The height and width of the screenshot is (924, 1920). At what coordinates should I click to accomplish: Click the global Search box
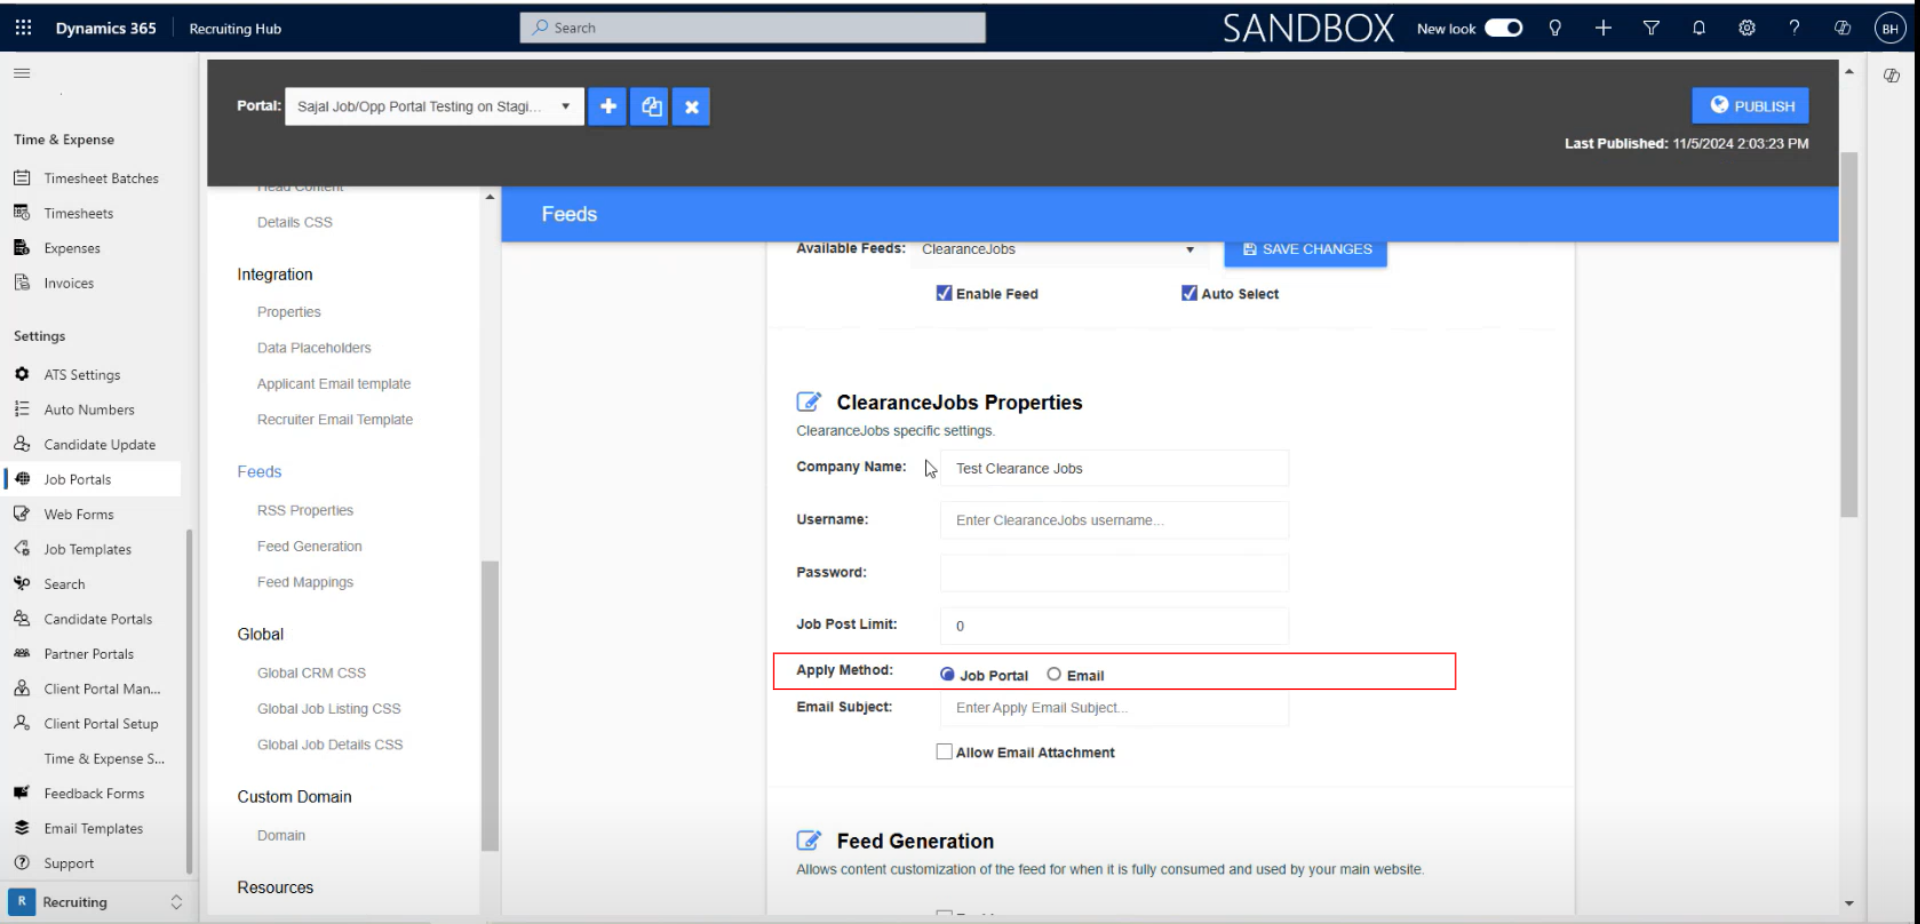pos(752,28)
